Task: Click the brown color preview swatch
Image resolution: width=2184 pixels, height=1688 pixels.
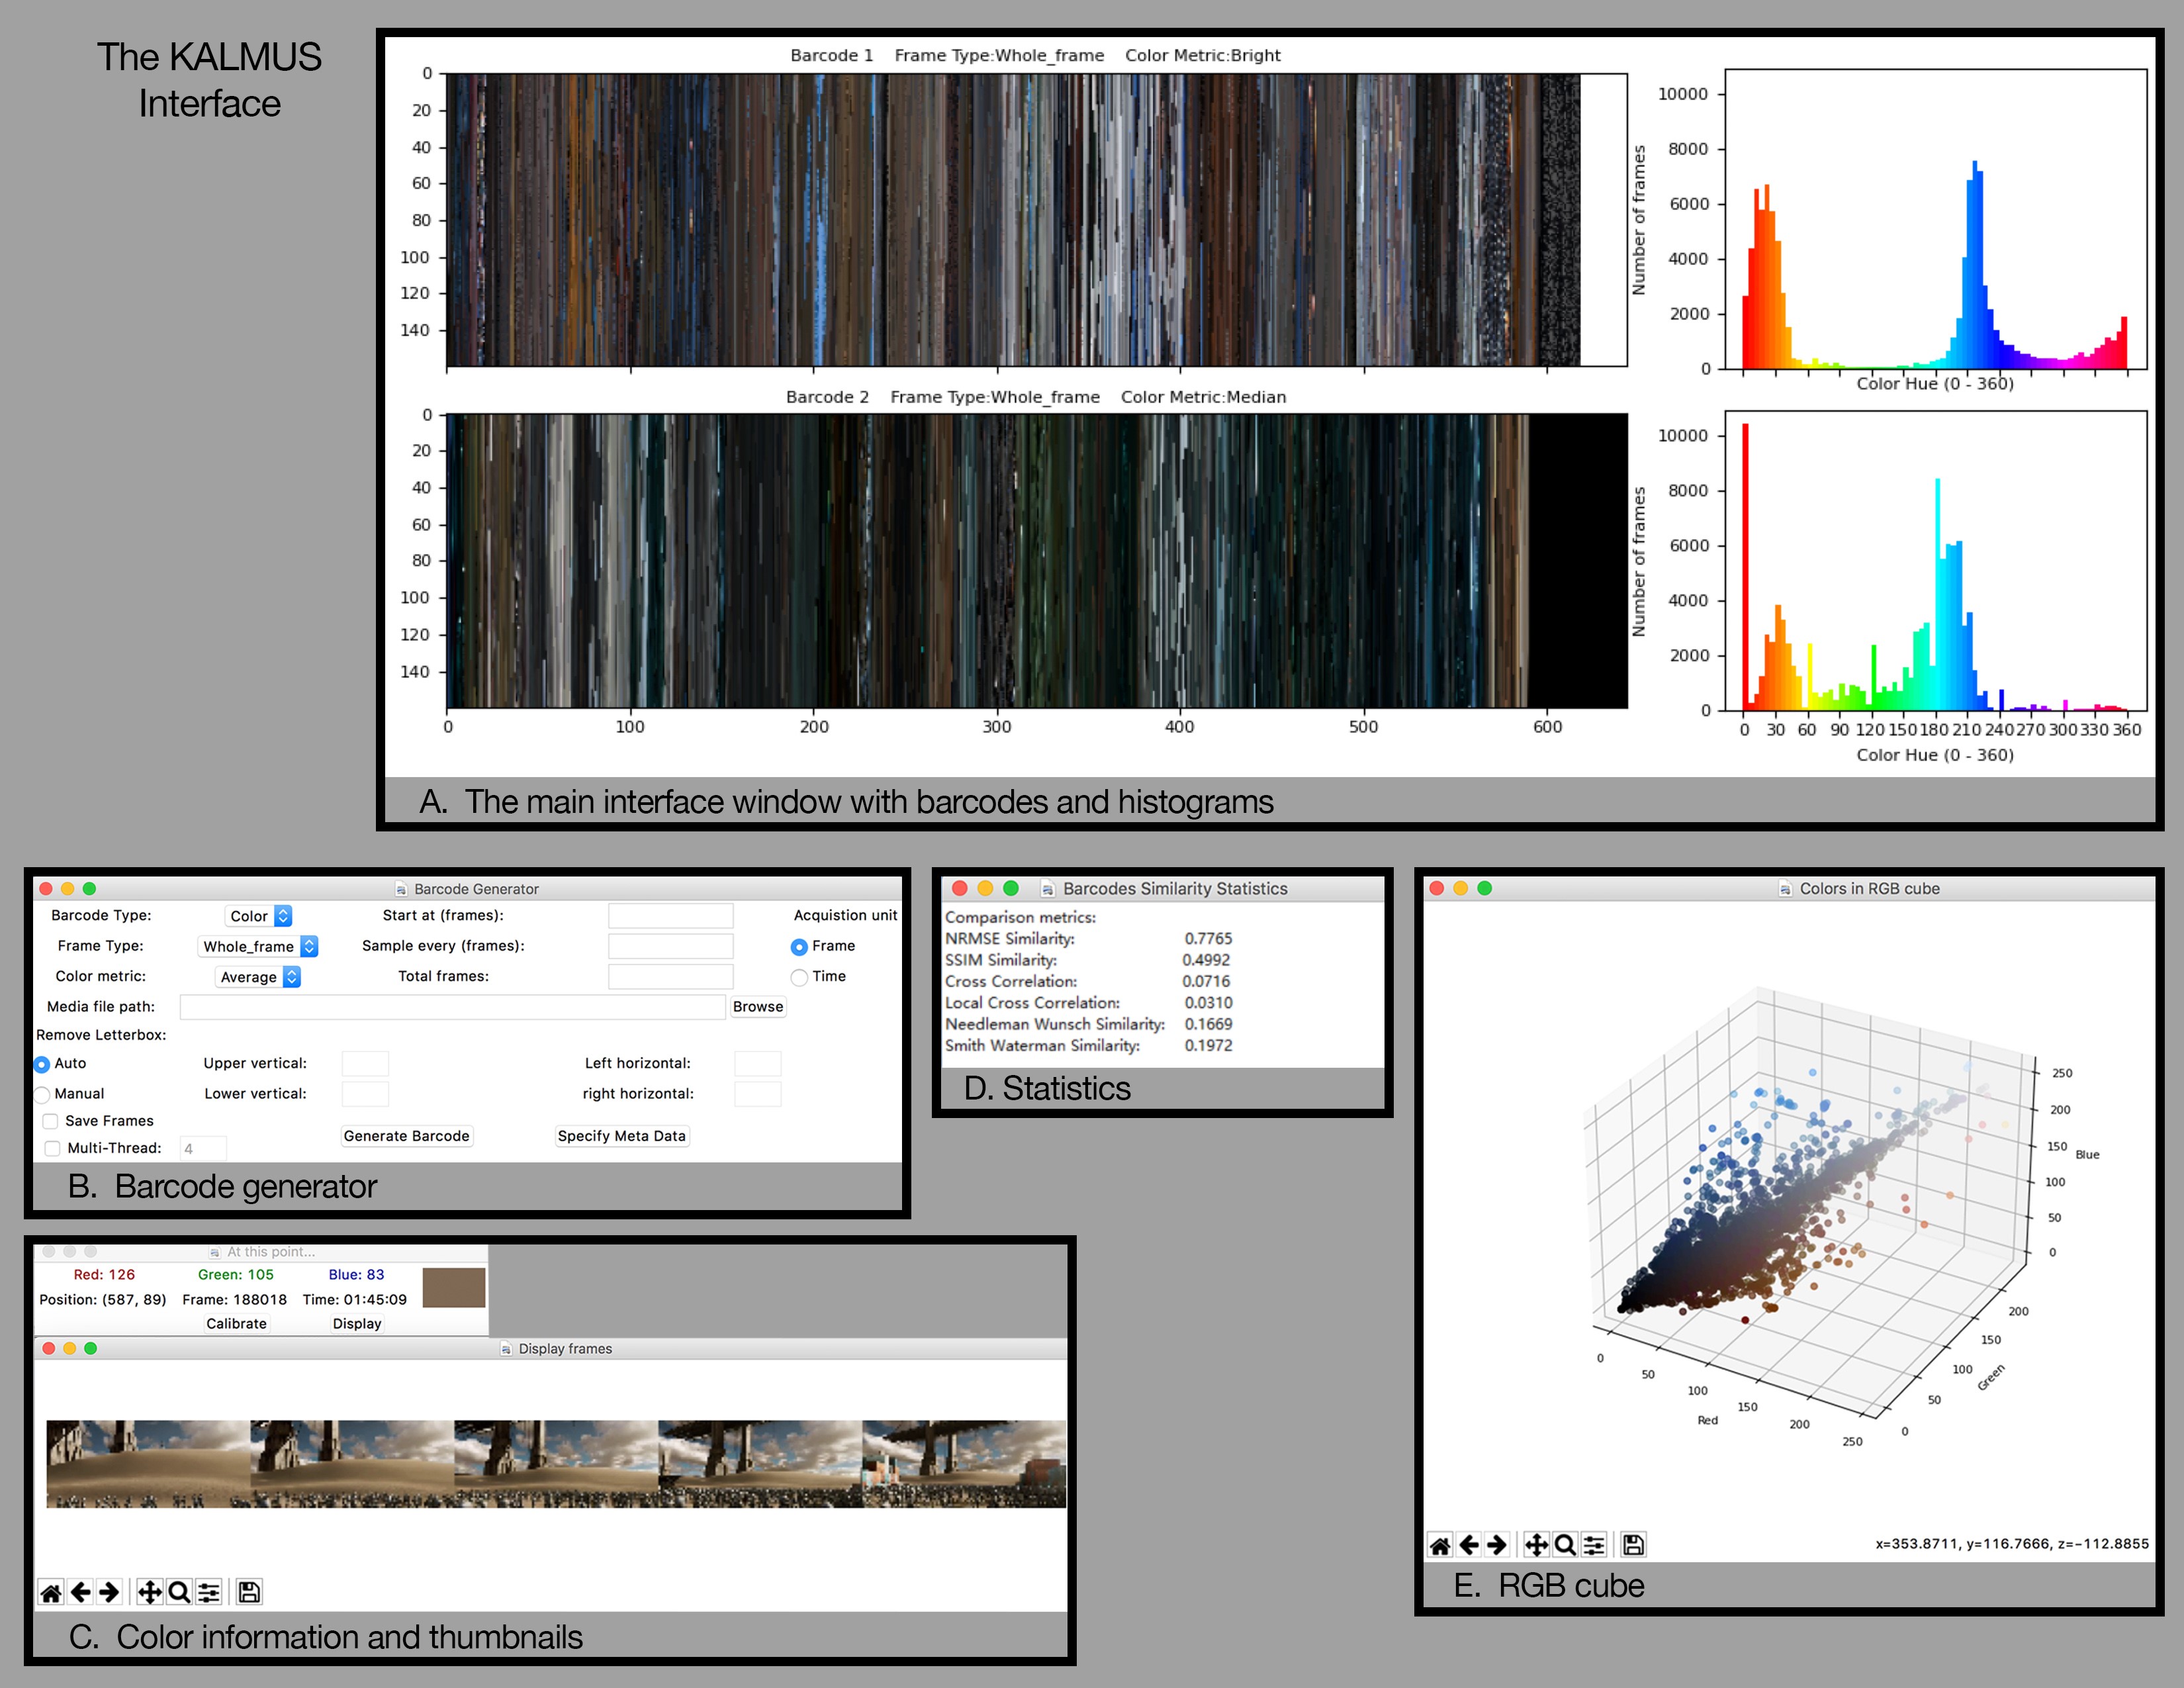Action: tap(454, 1288)
